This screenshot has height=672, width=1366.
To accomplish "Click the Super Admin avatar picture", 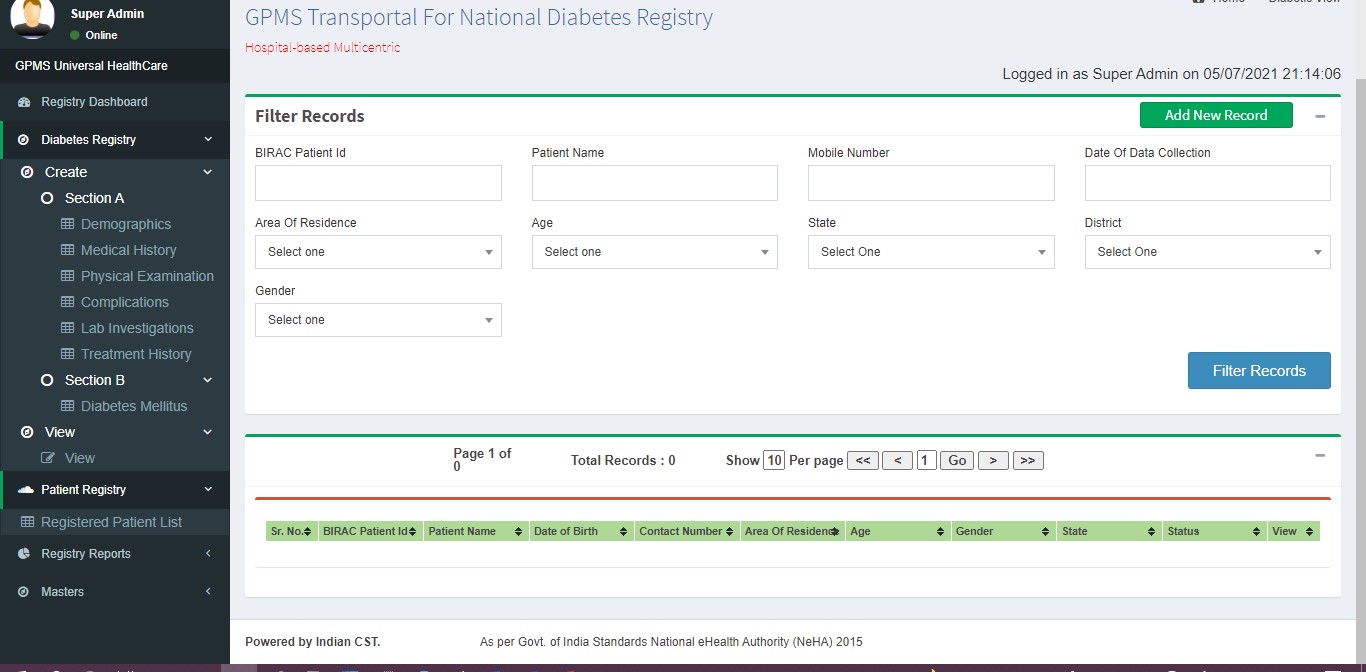I will pyautogui.click(x=32, y=20).
